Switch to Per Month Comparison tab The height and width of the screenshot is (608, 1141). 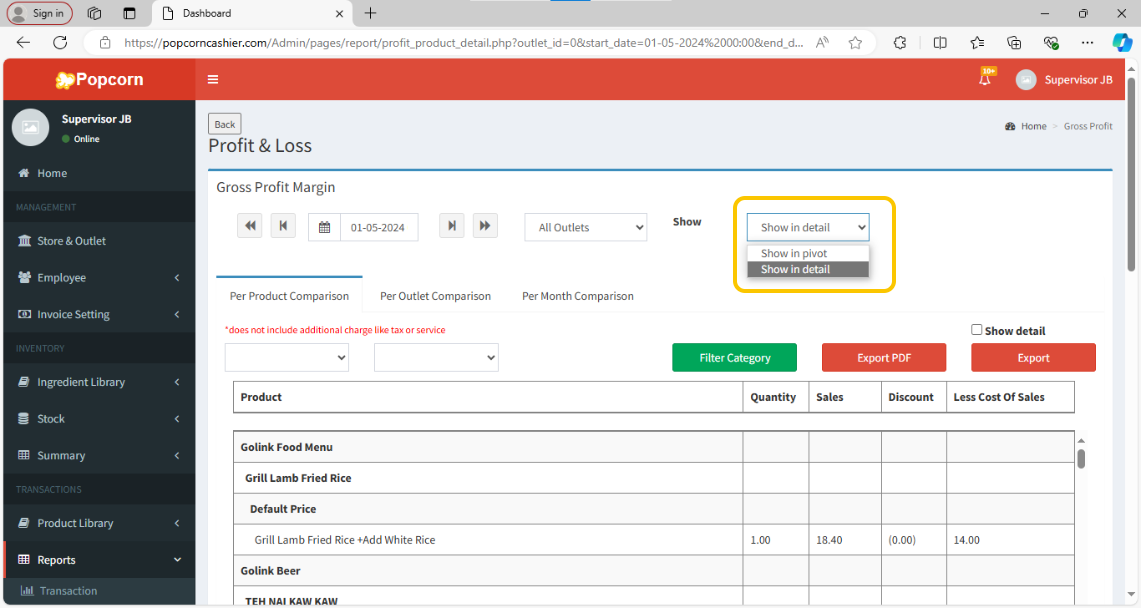click(x=578, y=296)
